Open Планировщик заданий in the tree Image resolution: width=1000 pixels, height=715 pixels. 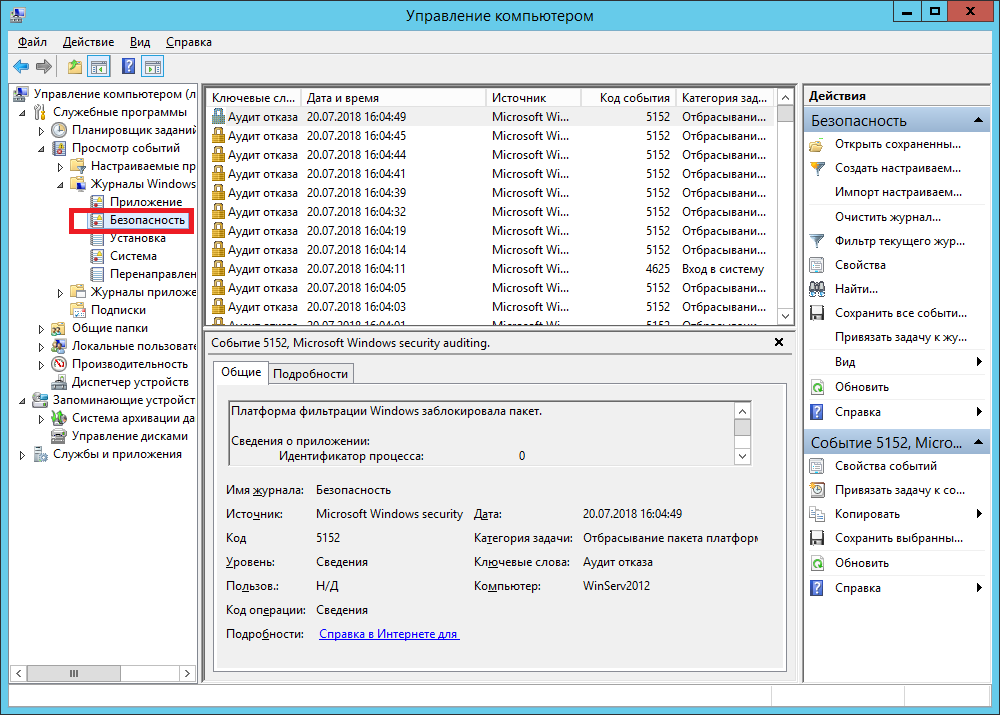tap(128, 130)
